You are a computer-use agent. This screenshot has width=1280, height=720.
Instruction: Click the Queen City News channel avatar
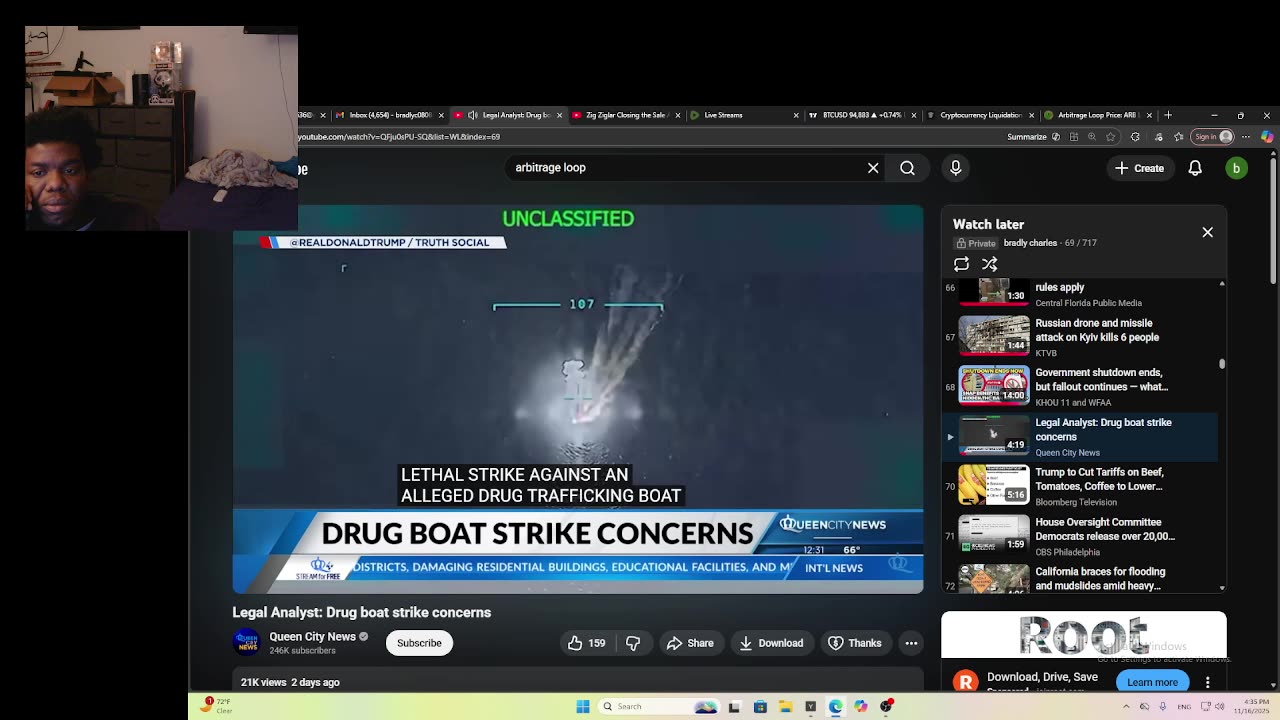247,642
